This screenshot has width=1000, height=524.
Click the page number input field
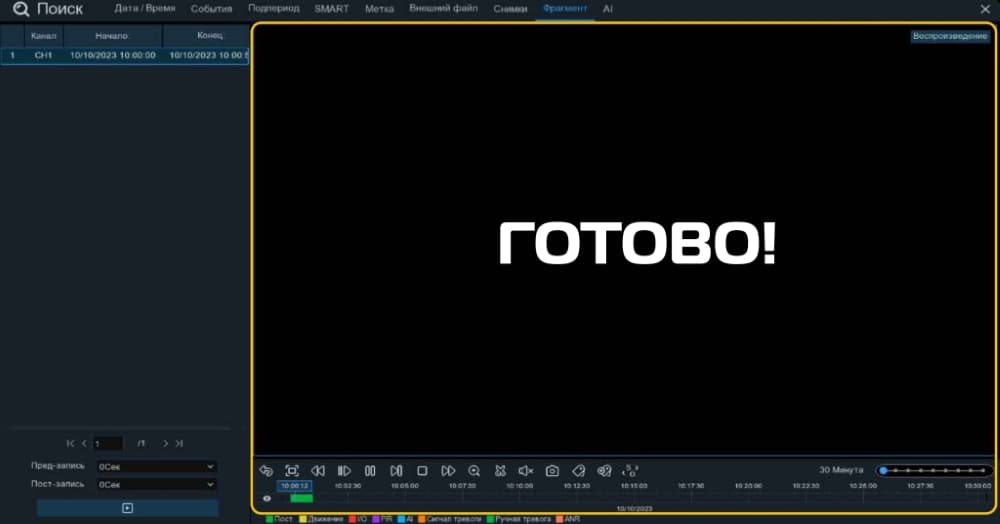point(108,443)
